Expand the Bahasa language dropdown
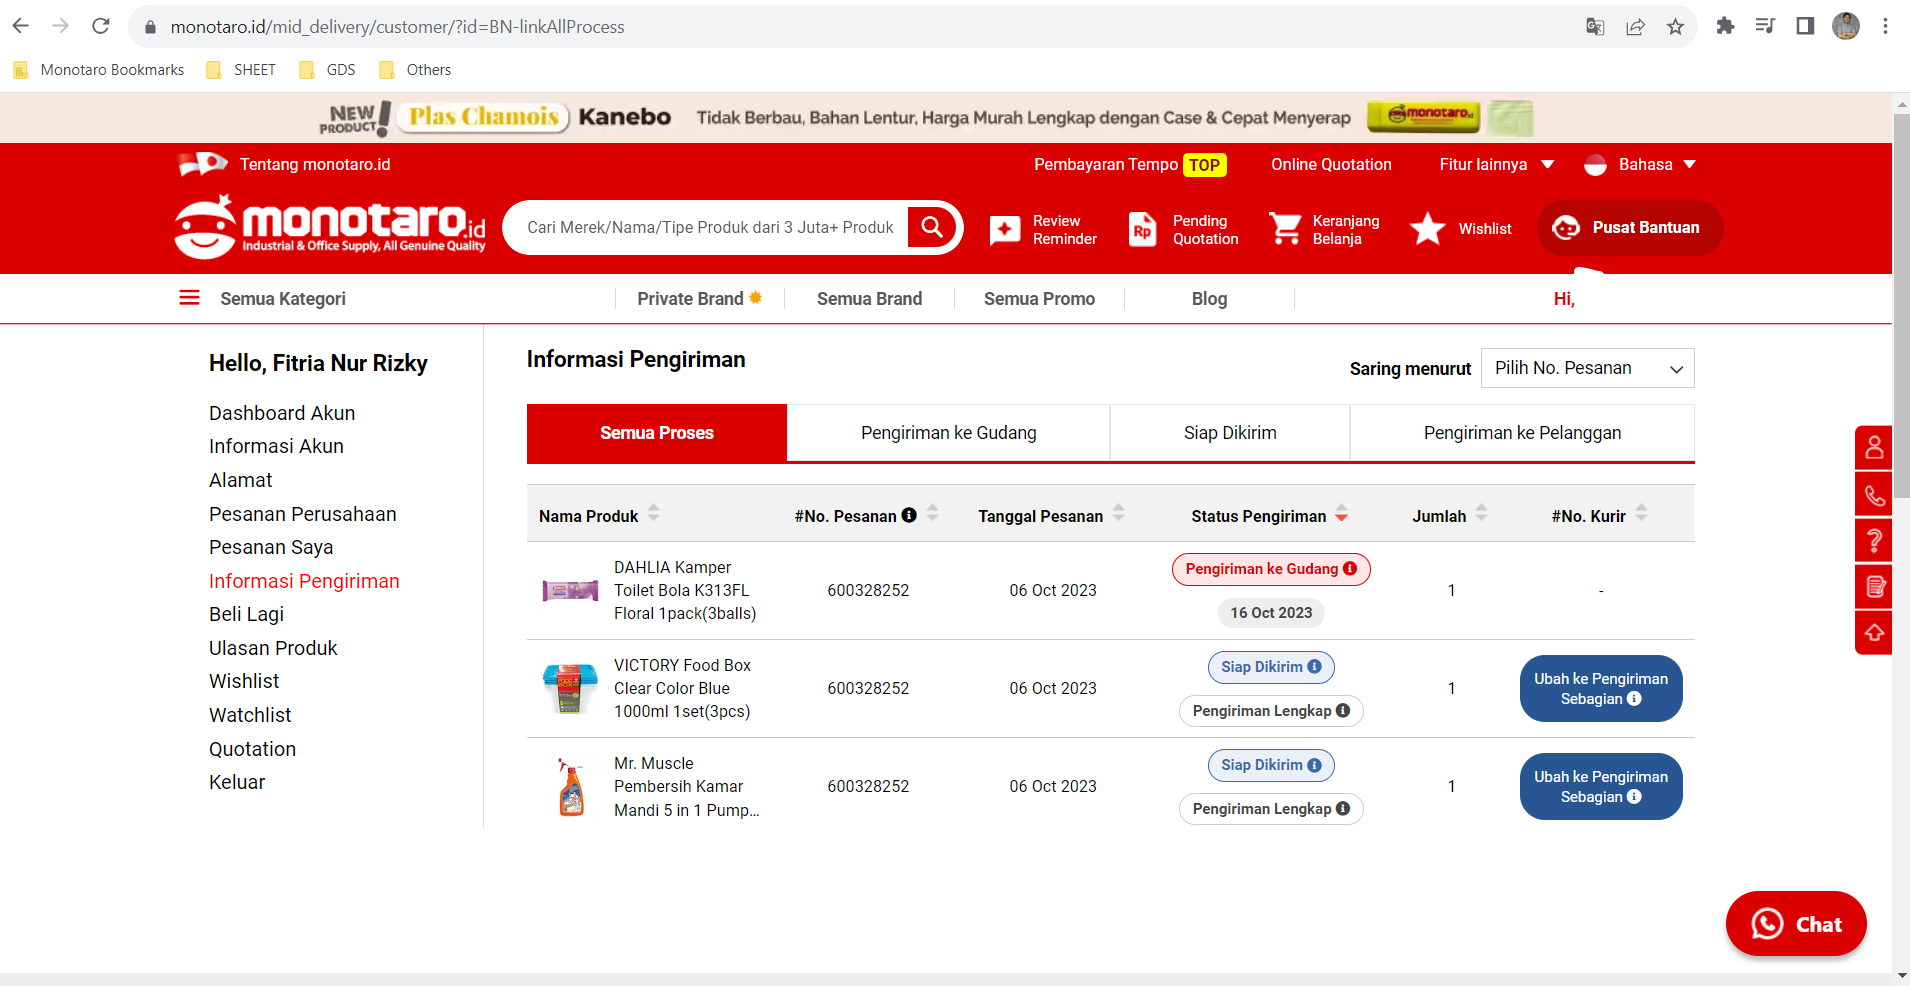1910x986 pixels. (1640, 164)
